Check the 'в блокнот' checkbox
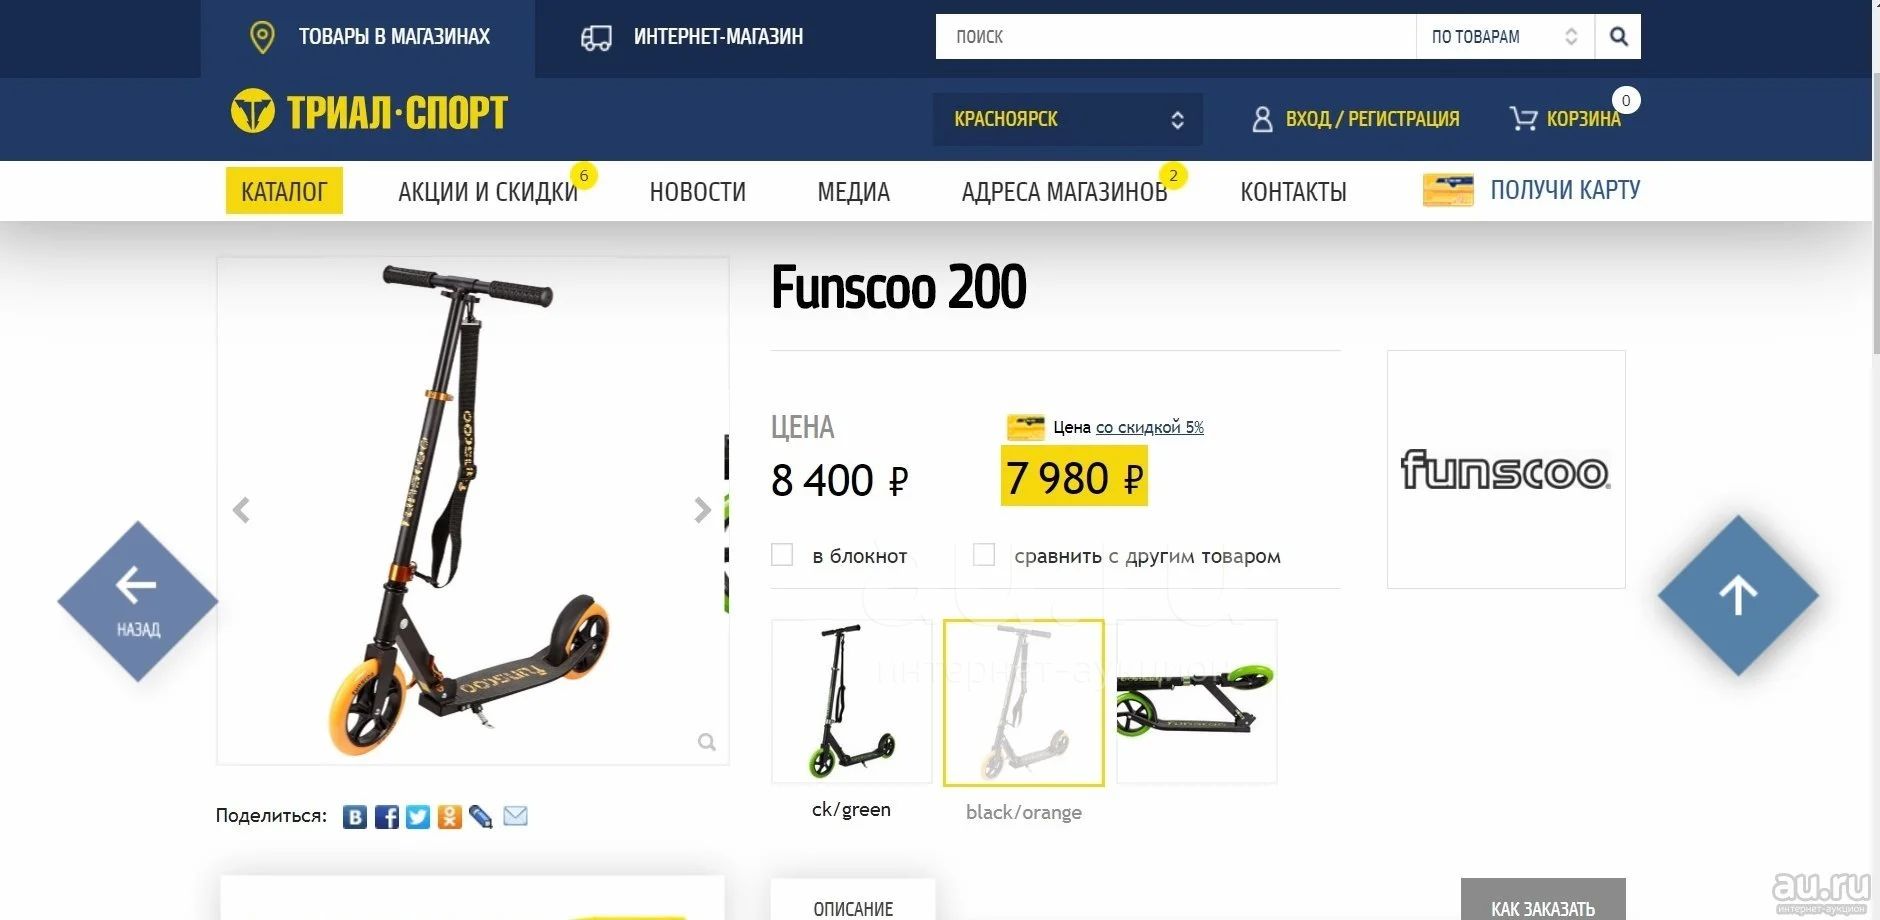Image resolution: width=1880 pixels, height=920 pixels. click(x=782, y=555)
